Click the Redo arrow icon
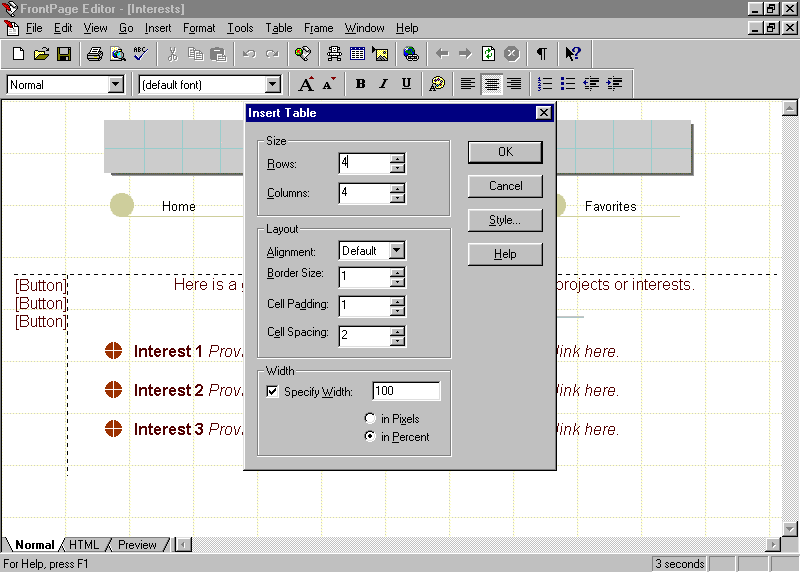 272,54
